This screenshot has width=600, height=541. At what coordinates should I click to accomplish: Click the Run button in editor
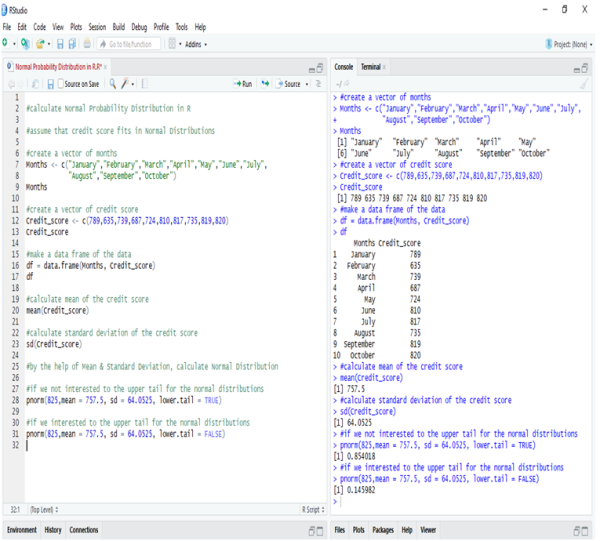[242, 84]
